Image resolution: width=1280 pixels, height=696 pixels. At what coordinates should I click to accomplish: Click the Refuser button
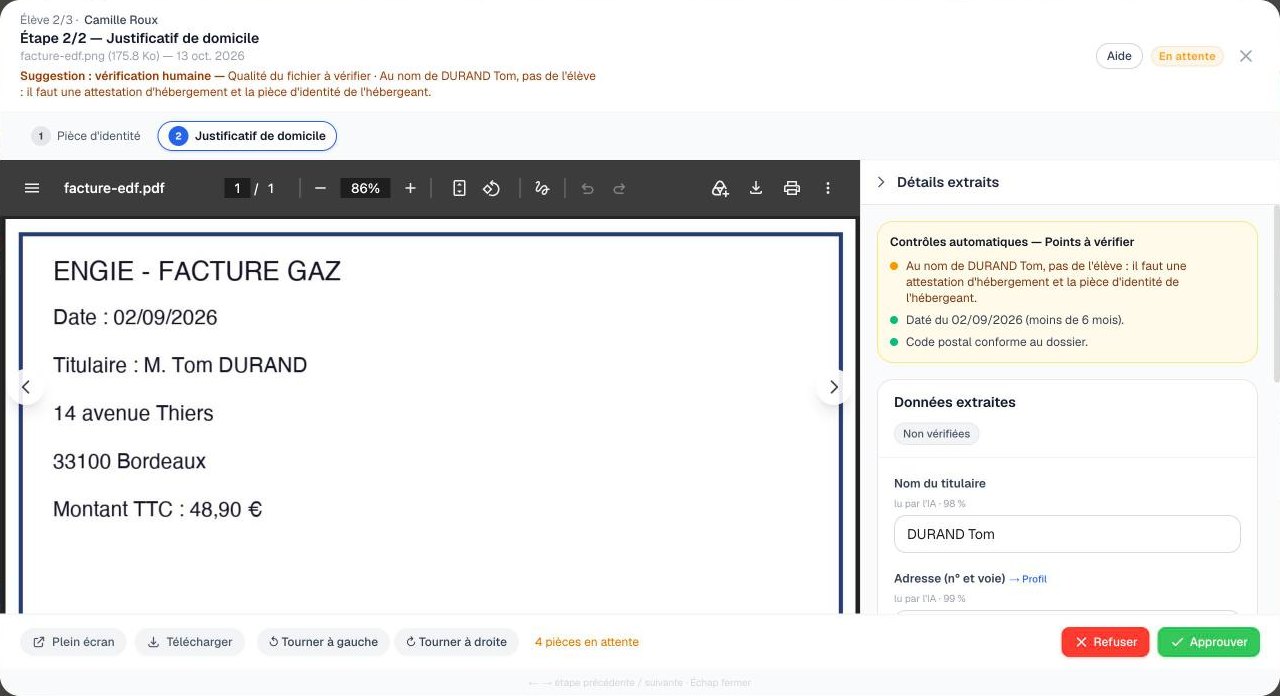tap(1105, 642)
